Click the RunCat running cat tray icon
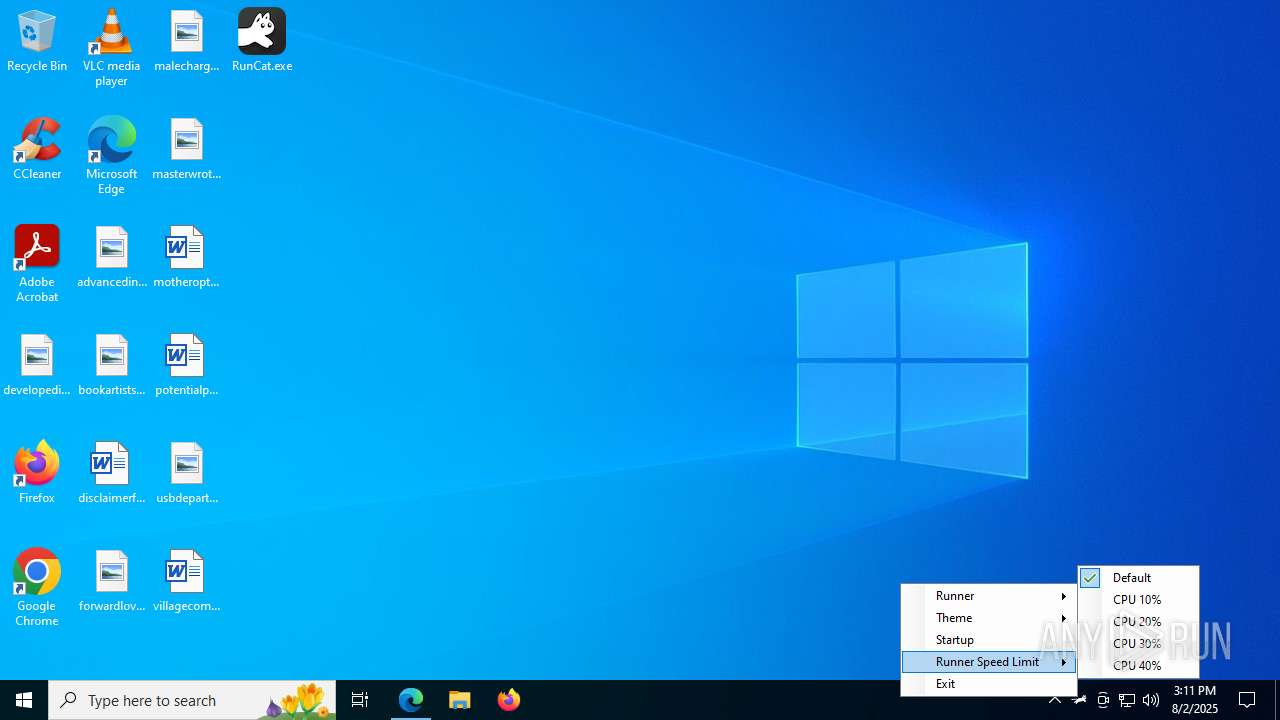1280x720 pixels. click(x=1079, y=700)
